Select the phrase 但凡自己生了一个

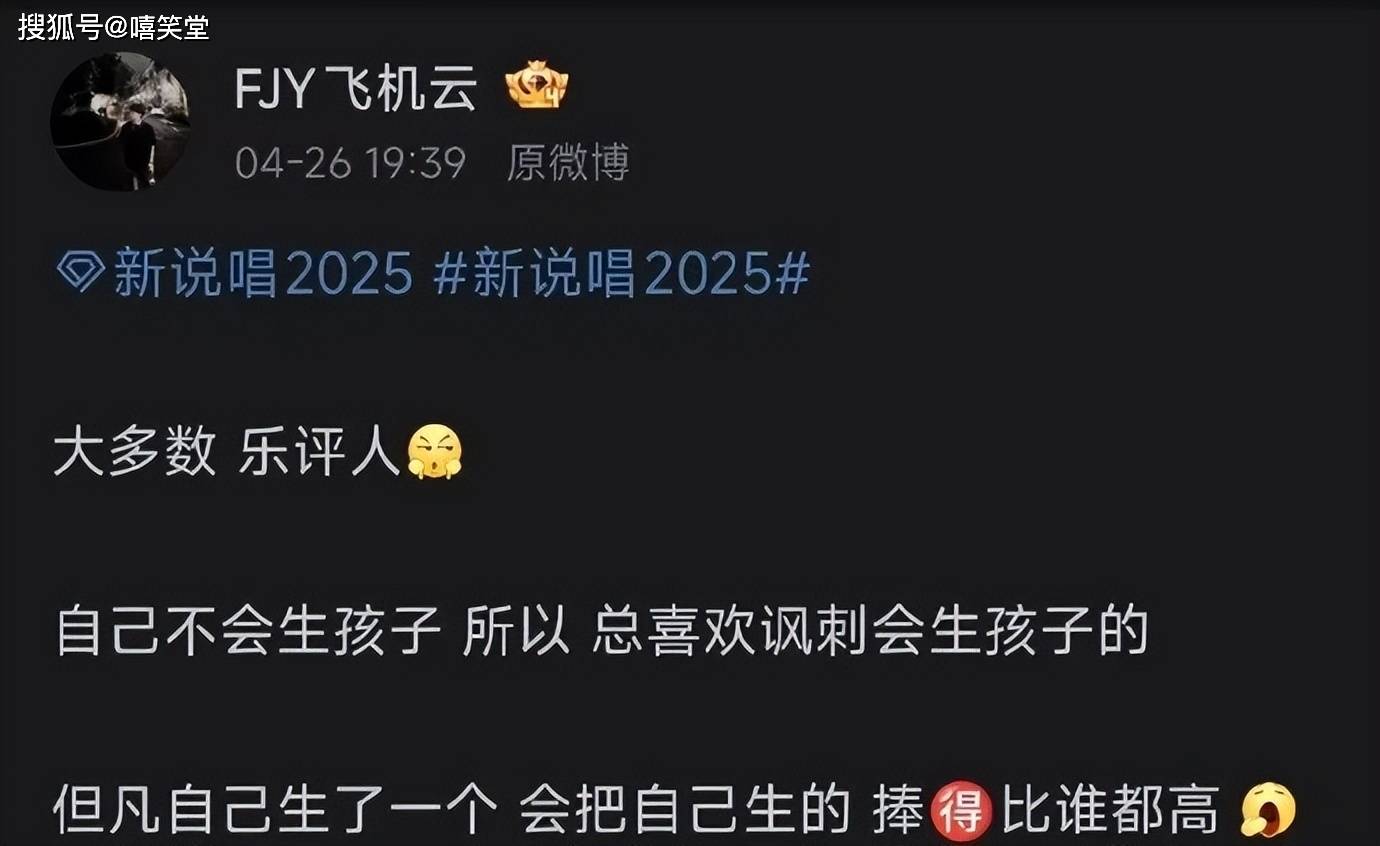click(275, 809)
